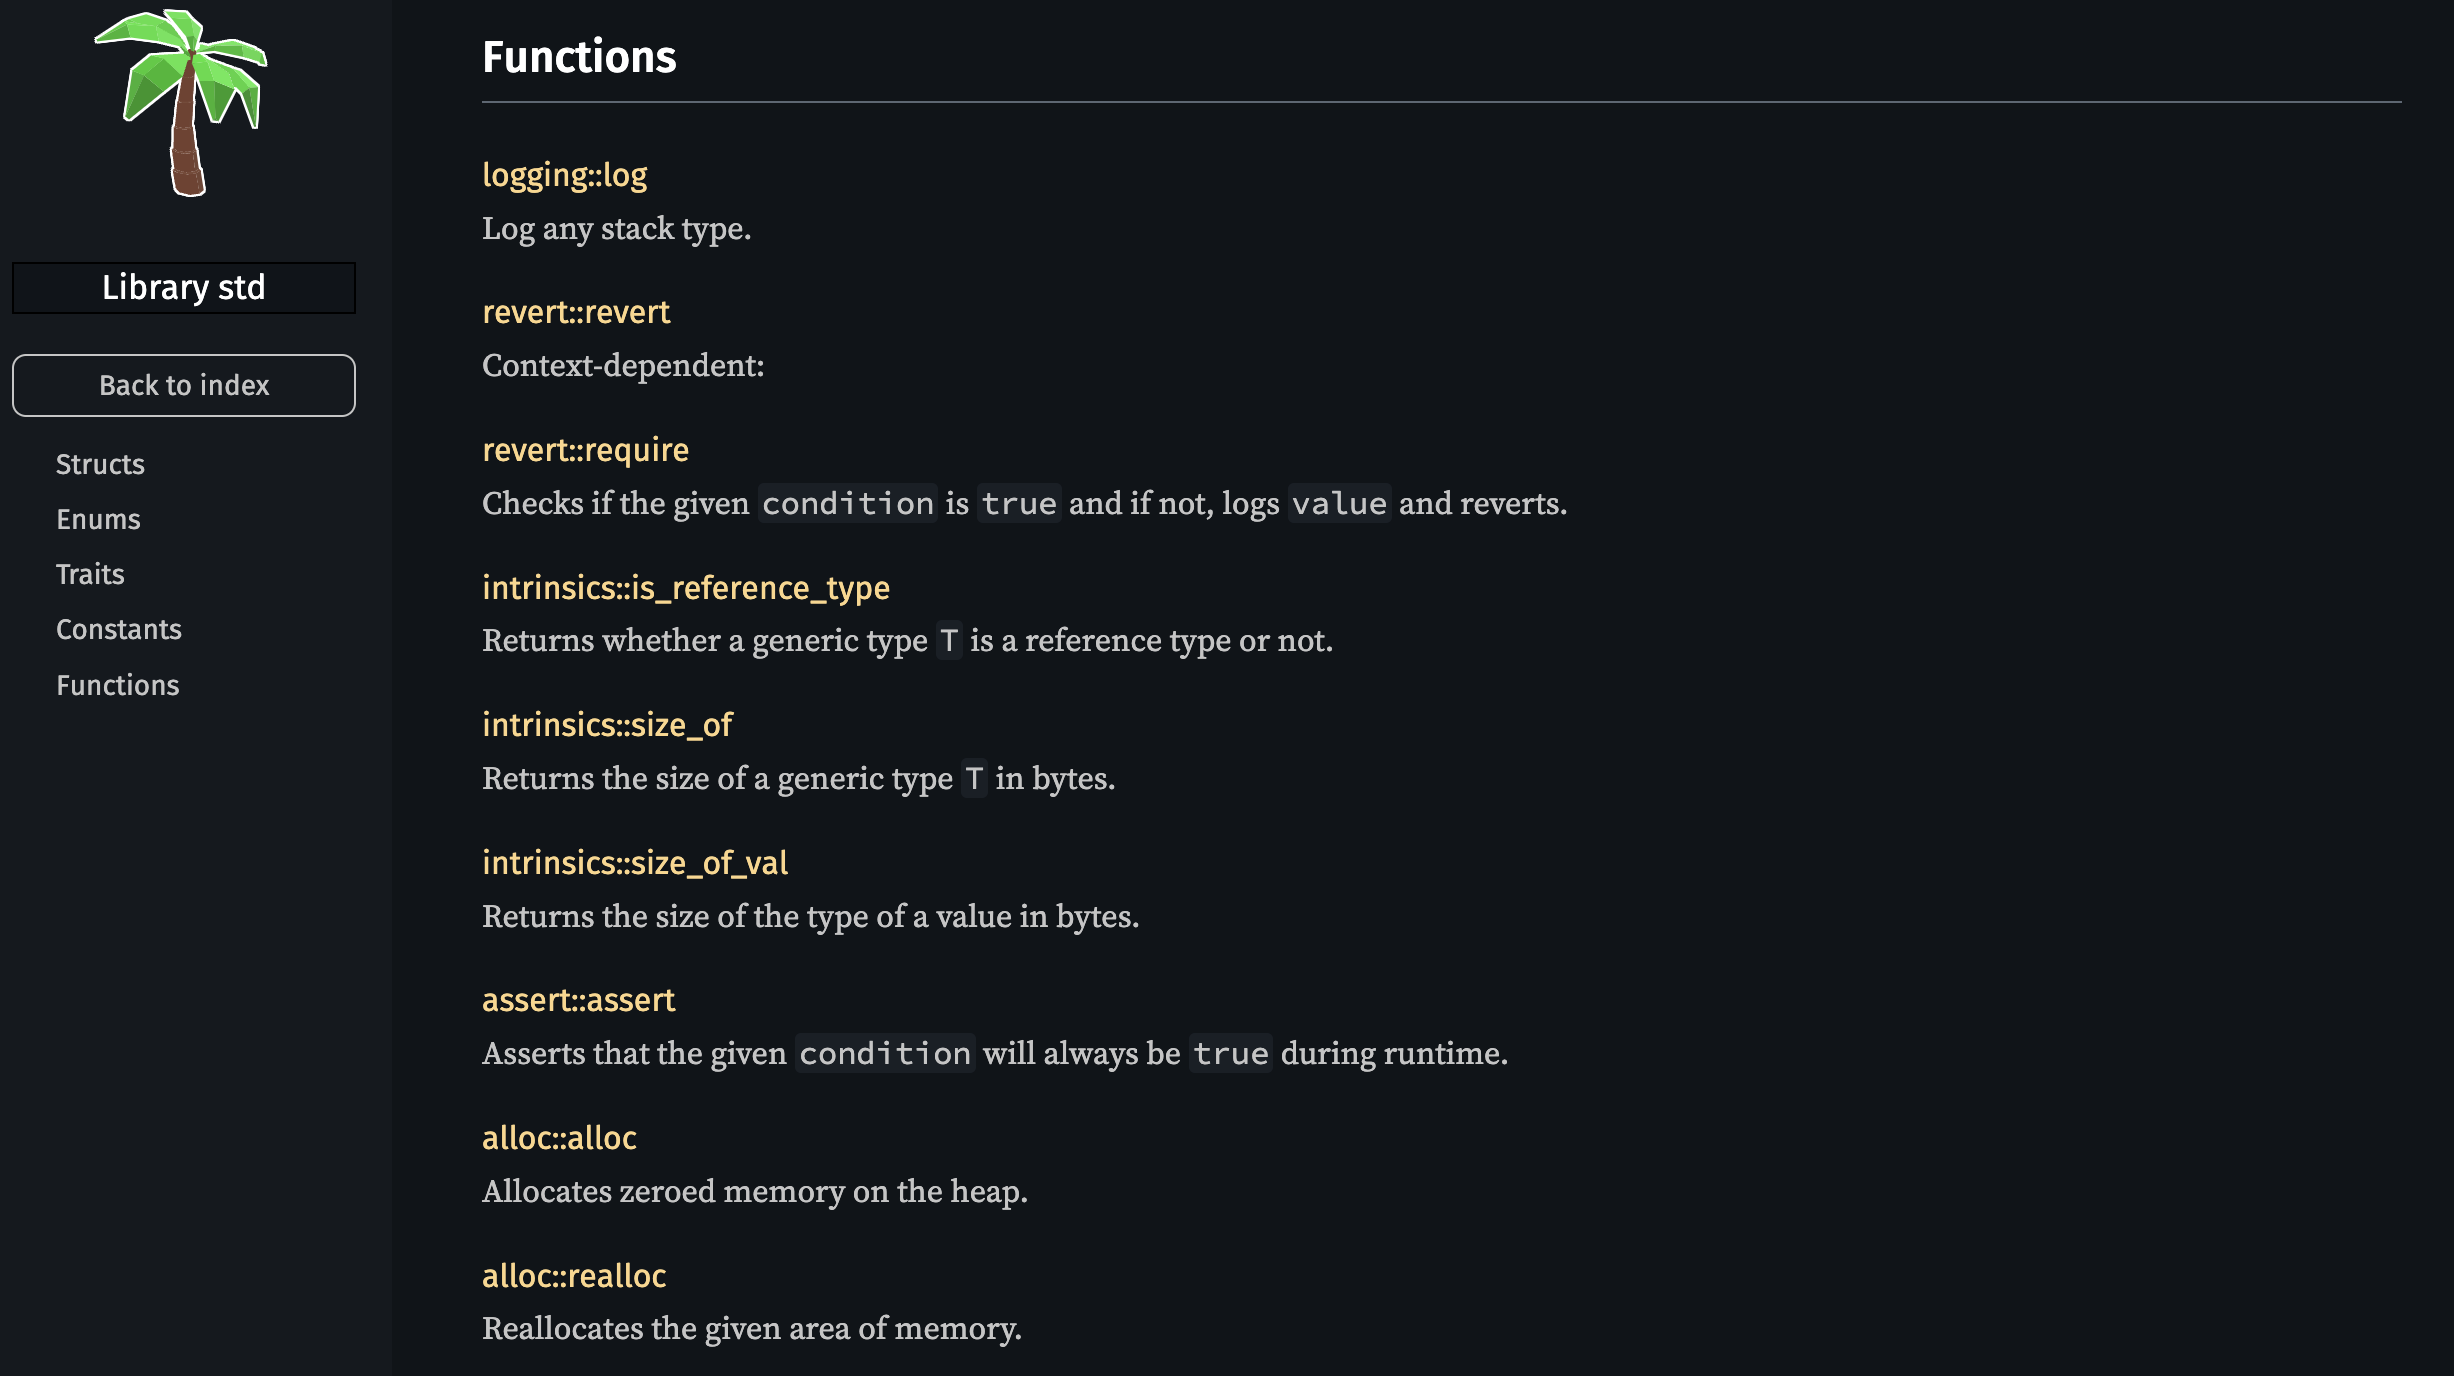Open intrinsics::is_reference_type link
This screenshot has width=2454, height=1376.
coord(686,588)
